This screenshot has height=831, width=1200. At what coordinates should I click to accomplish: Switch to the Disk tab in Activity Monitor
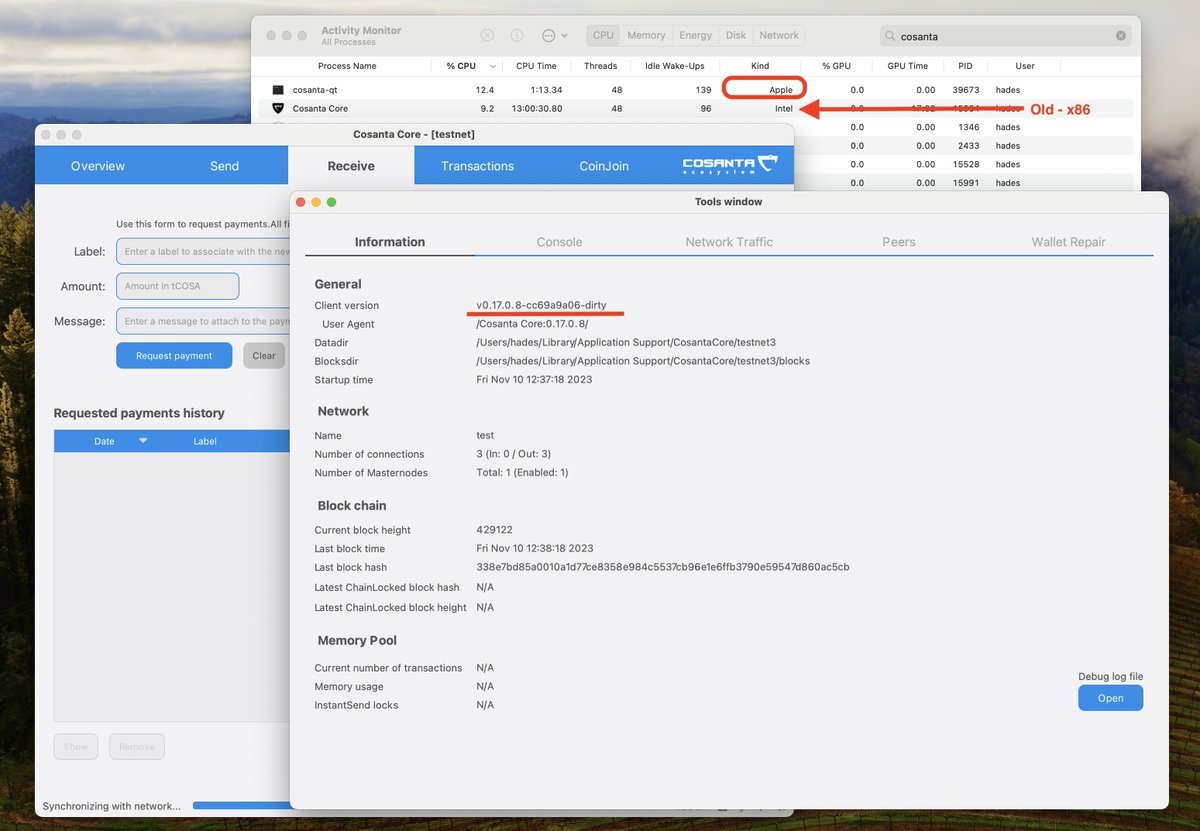736,35
